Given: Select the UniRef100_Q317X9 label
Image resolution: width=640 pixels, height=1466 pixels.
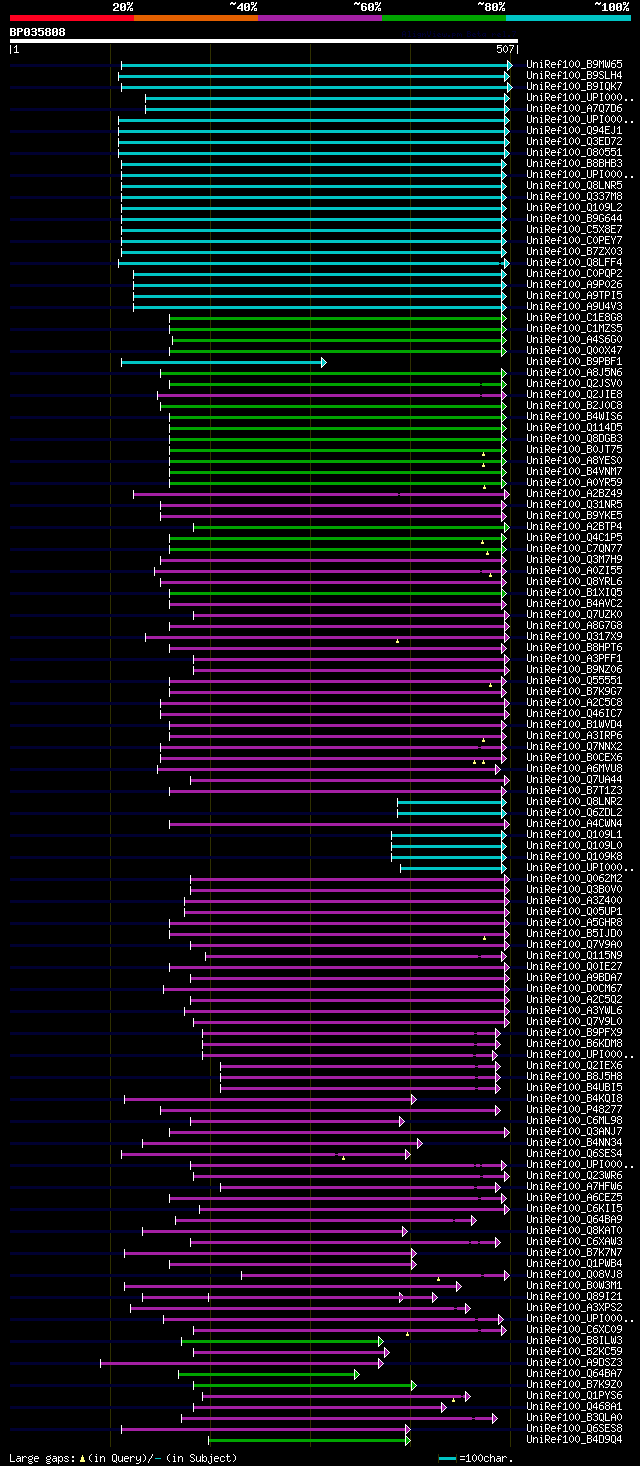Looking at the screenshot, I should tap(574, 636).
